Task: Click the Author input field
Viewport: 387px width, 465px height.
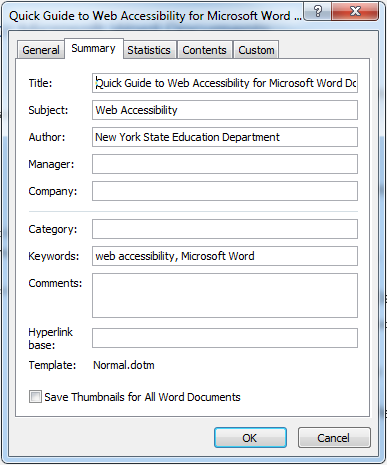Action: (x=225, y=137)
